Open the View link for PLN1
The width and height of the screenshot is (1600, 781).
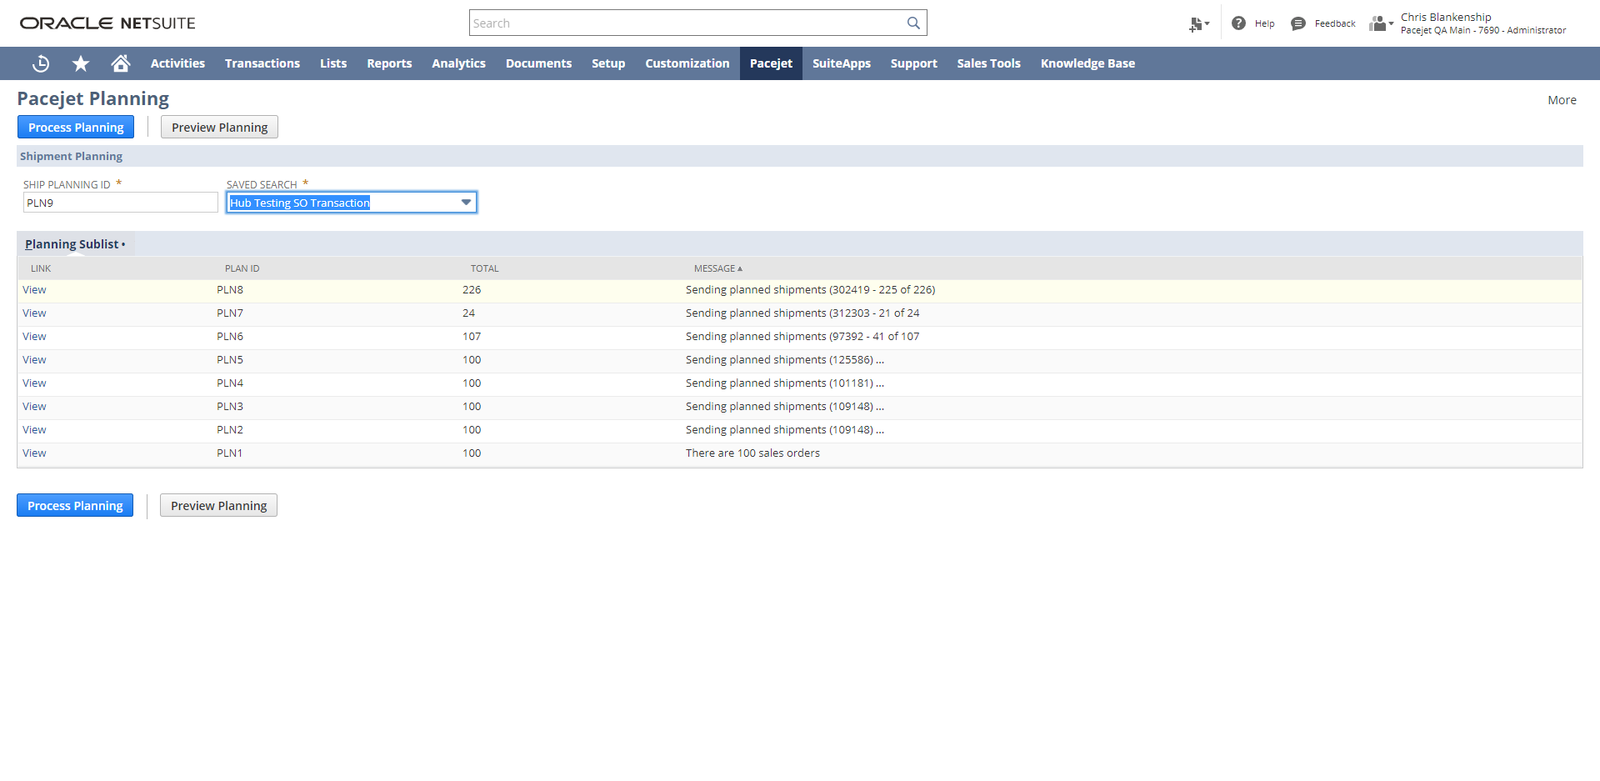35,453
